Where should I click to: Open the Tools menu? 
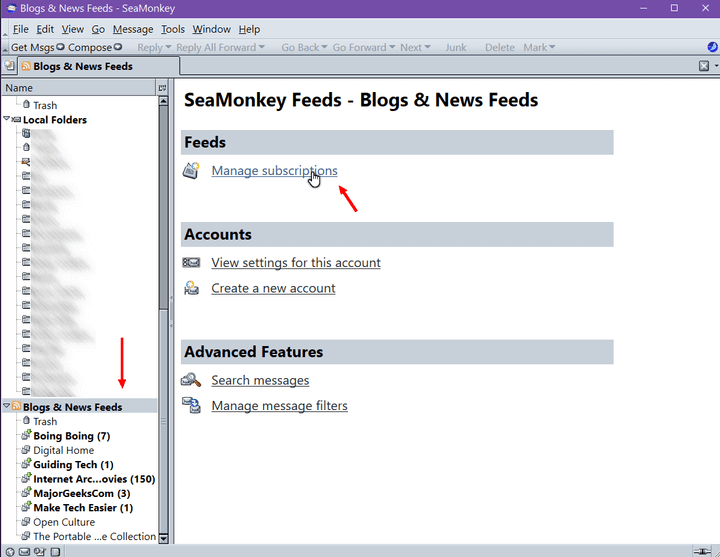pos(173,29)
